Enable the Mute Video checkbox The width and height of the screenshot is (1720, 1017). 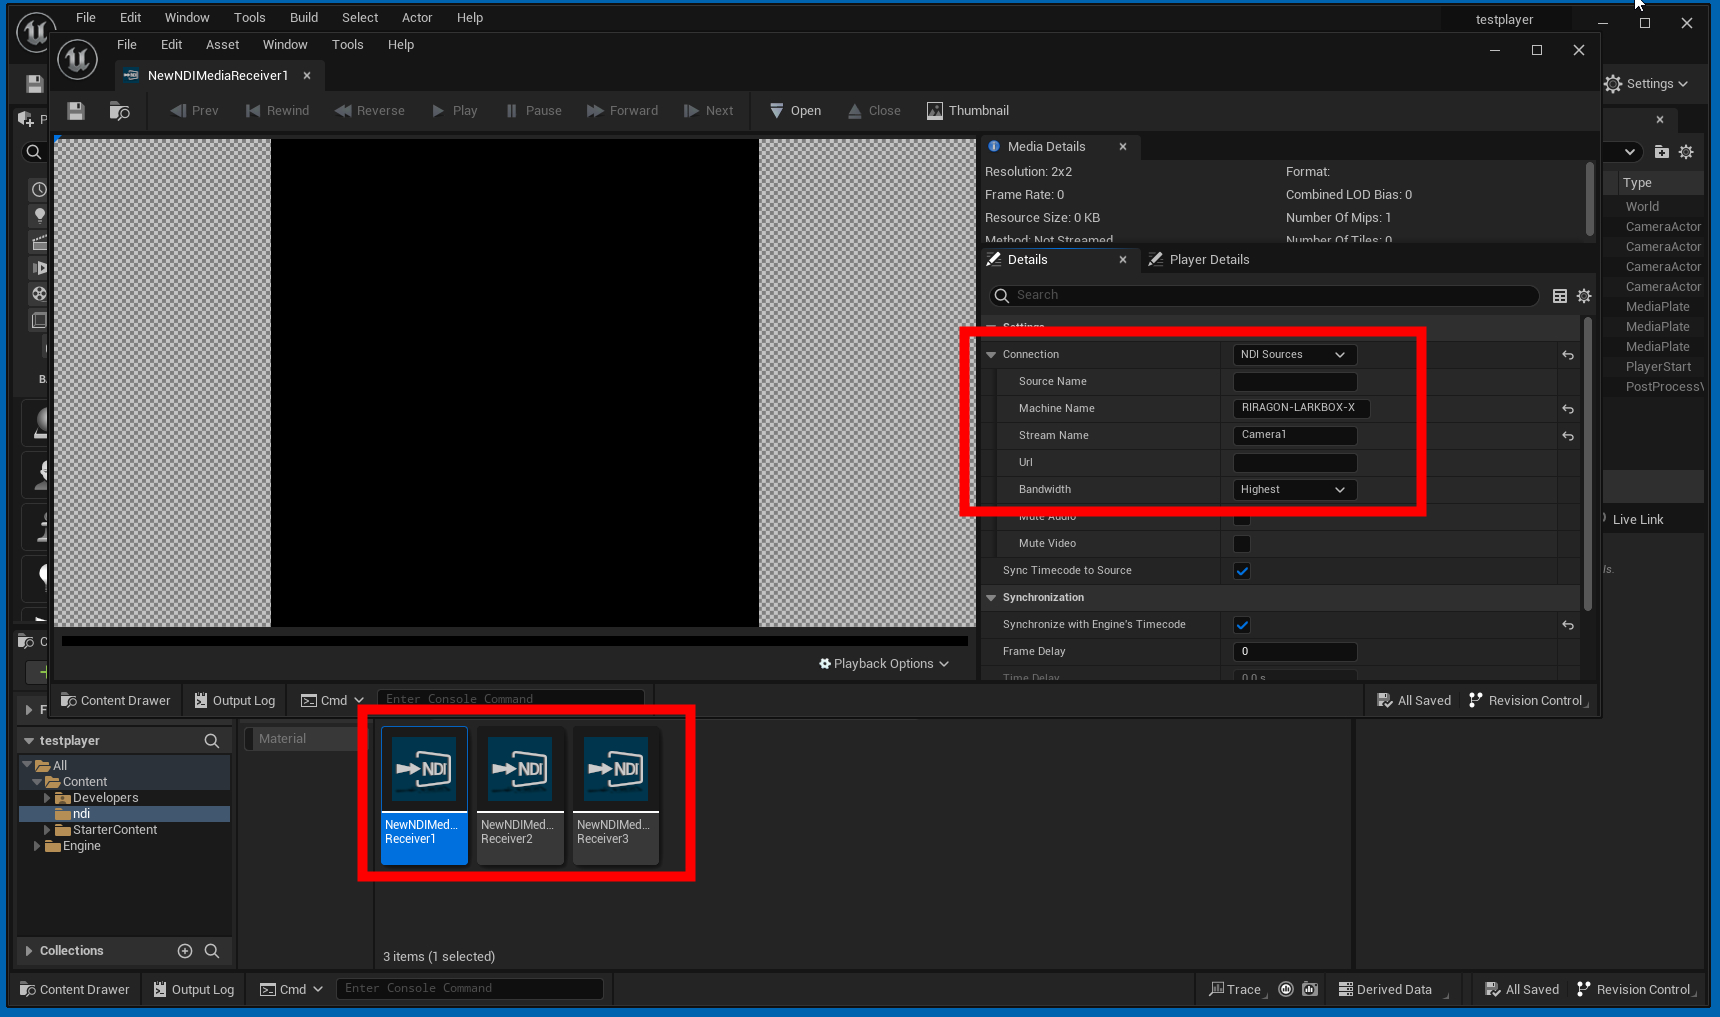pos(1242,544)
